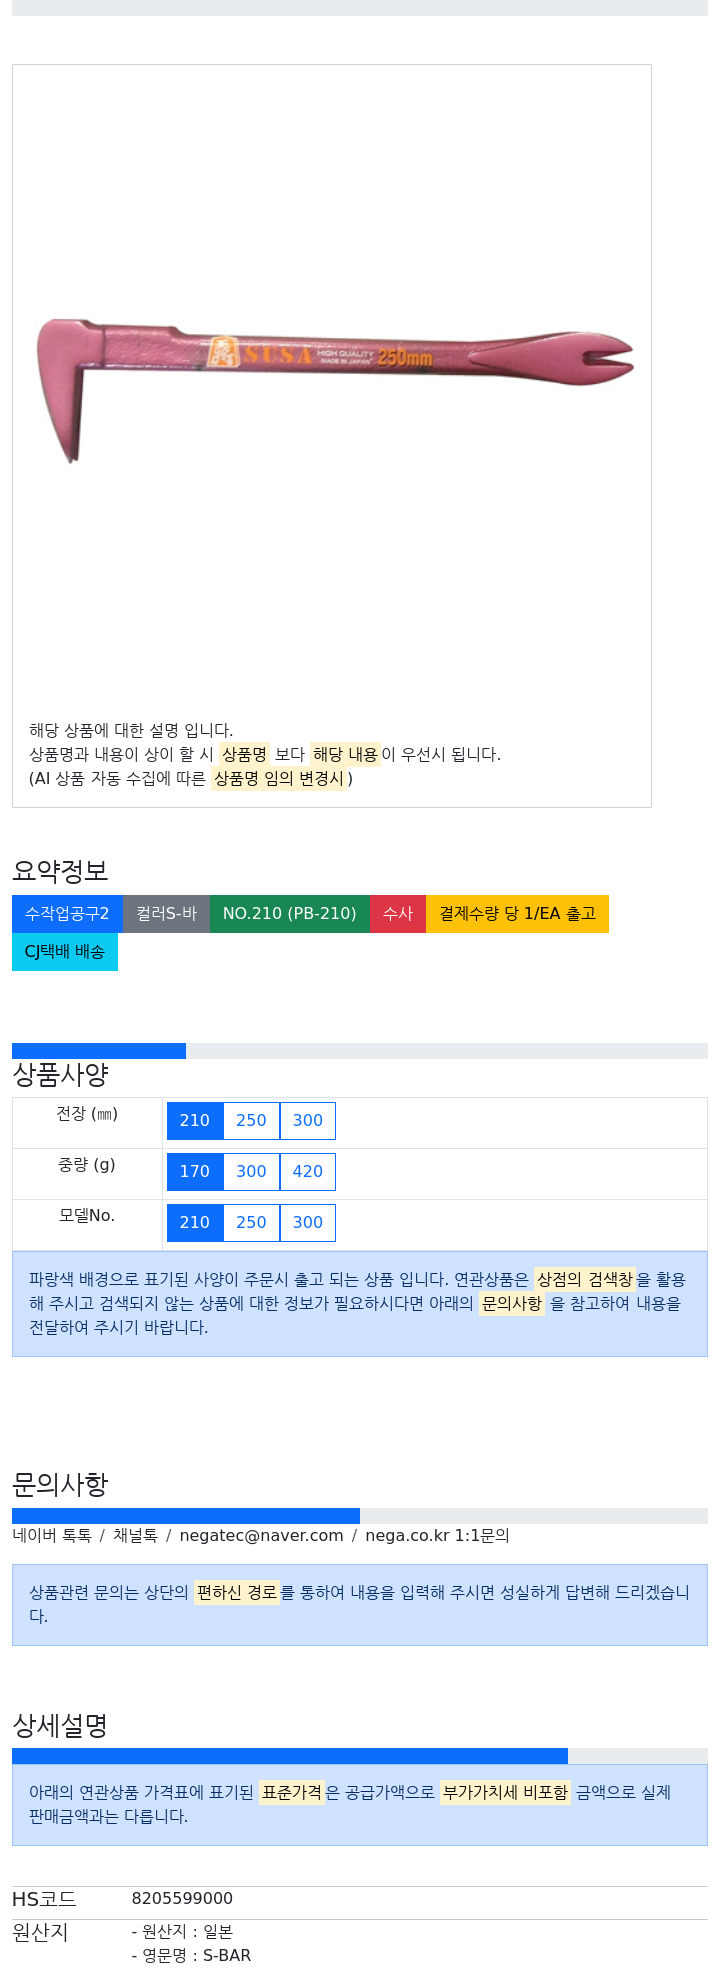Viewport: 720px width, 1968px height.
Task: Click the CJ택배 배송 tag
Action: point(65,951)
